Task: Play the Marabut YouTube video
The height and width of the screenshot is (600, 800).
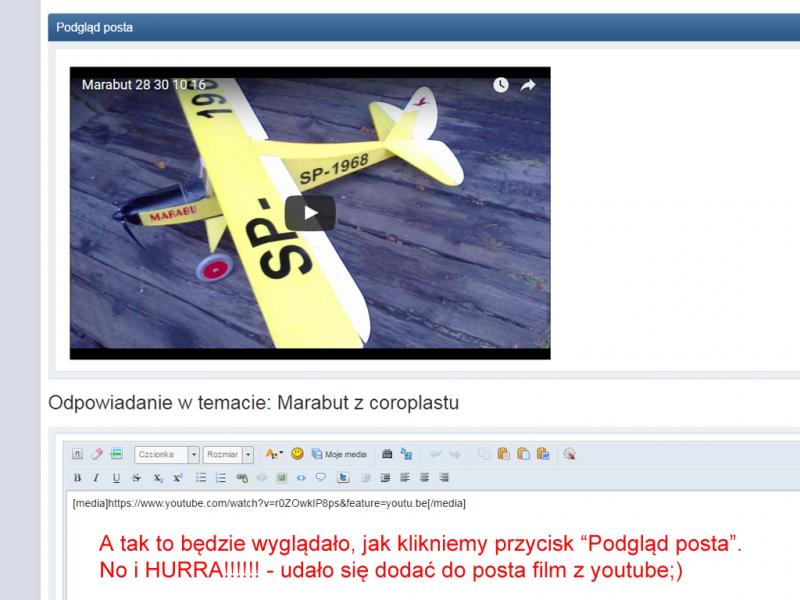Action: pyautogui.click(x=309, y=212)
